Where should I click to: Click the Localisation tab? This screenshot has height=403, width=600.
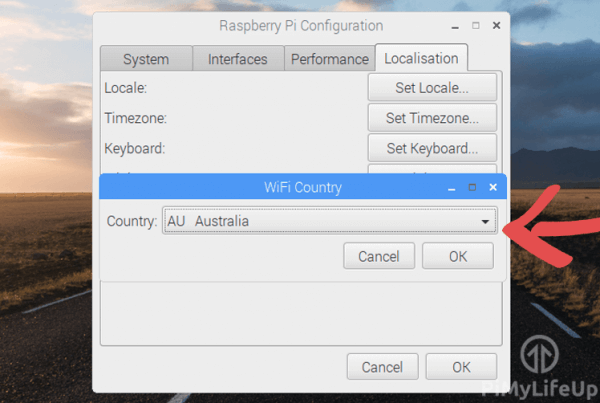pyautogui.click(x=420, y=58)
